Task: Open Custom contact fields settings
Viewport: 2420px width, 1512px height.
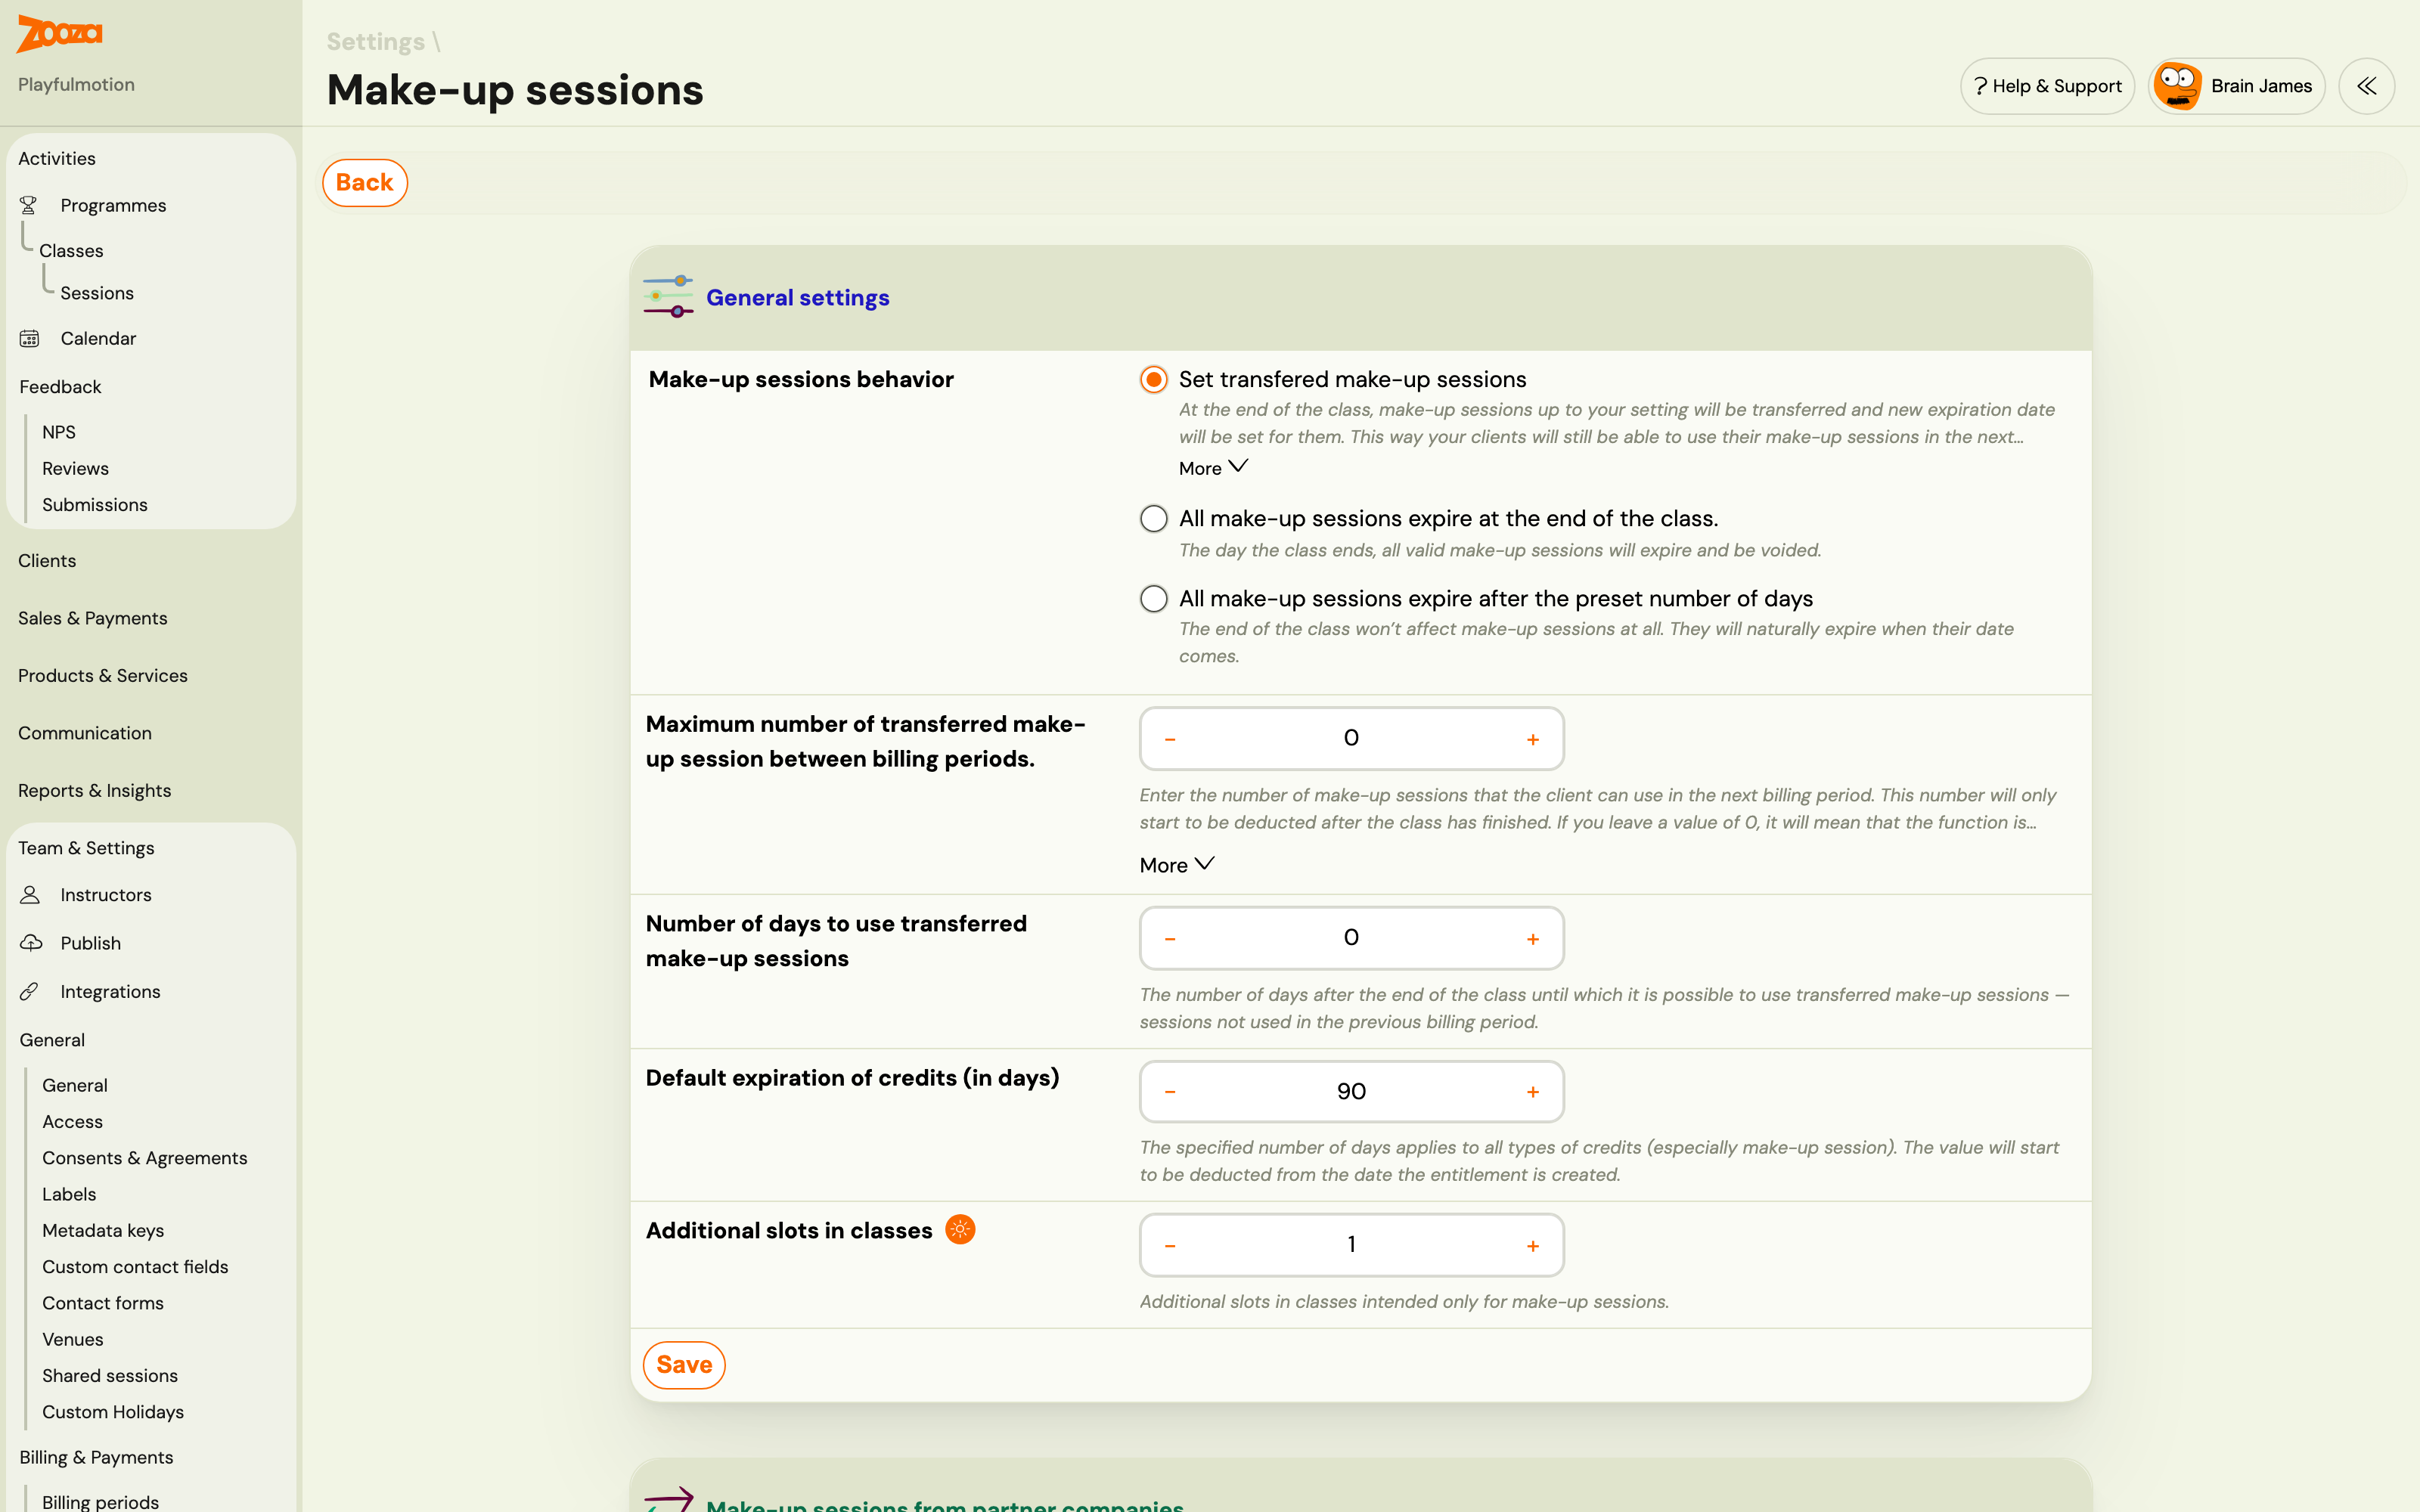Action: (135, 1266)
